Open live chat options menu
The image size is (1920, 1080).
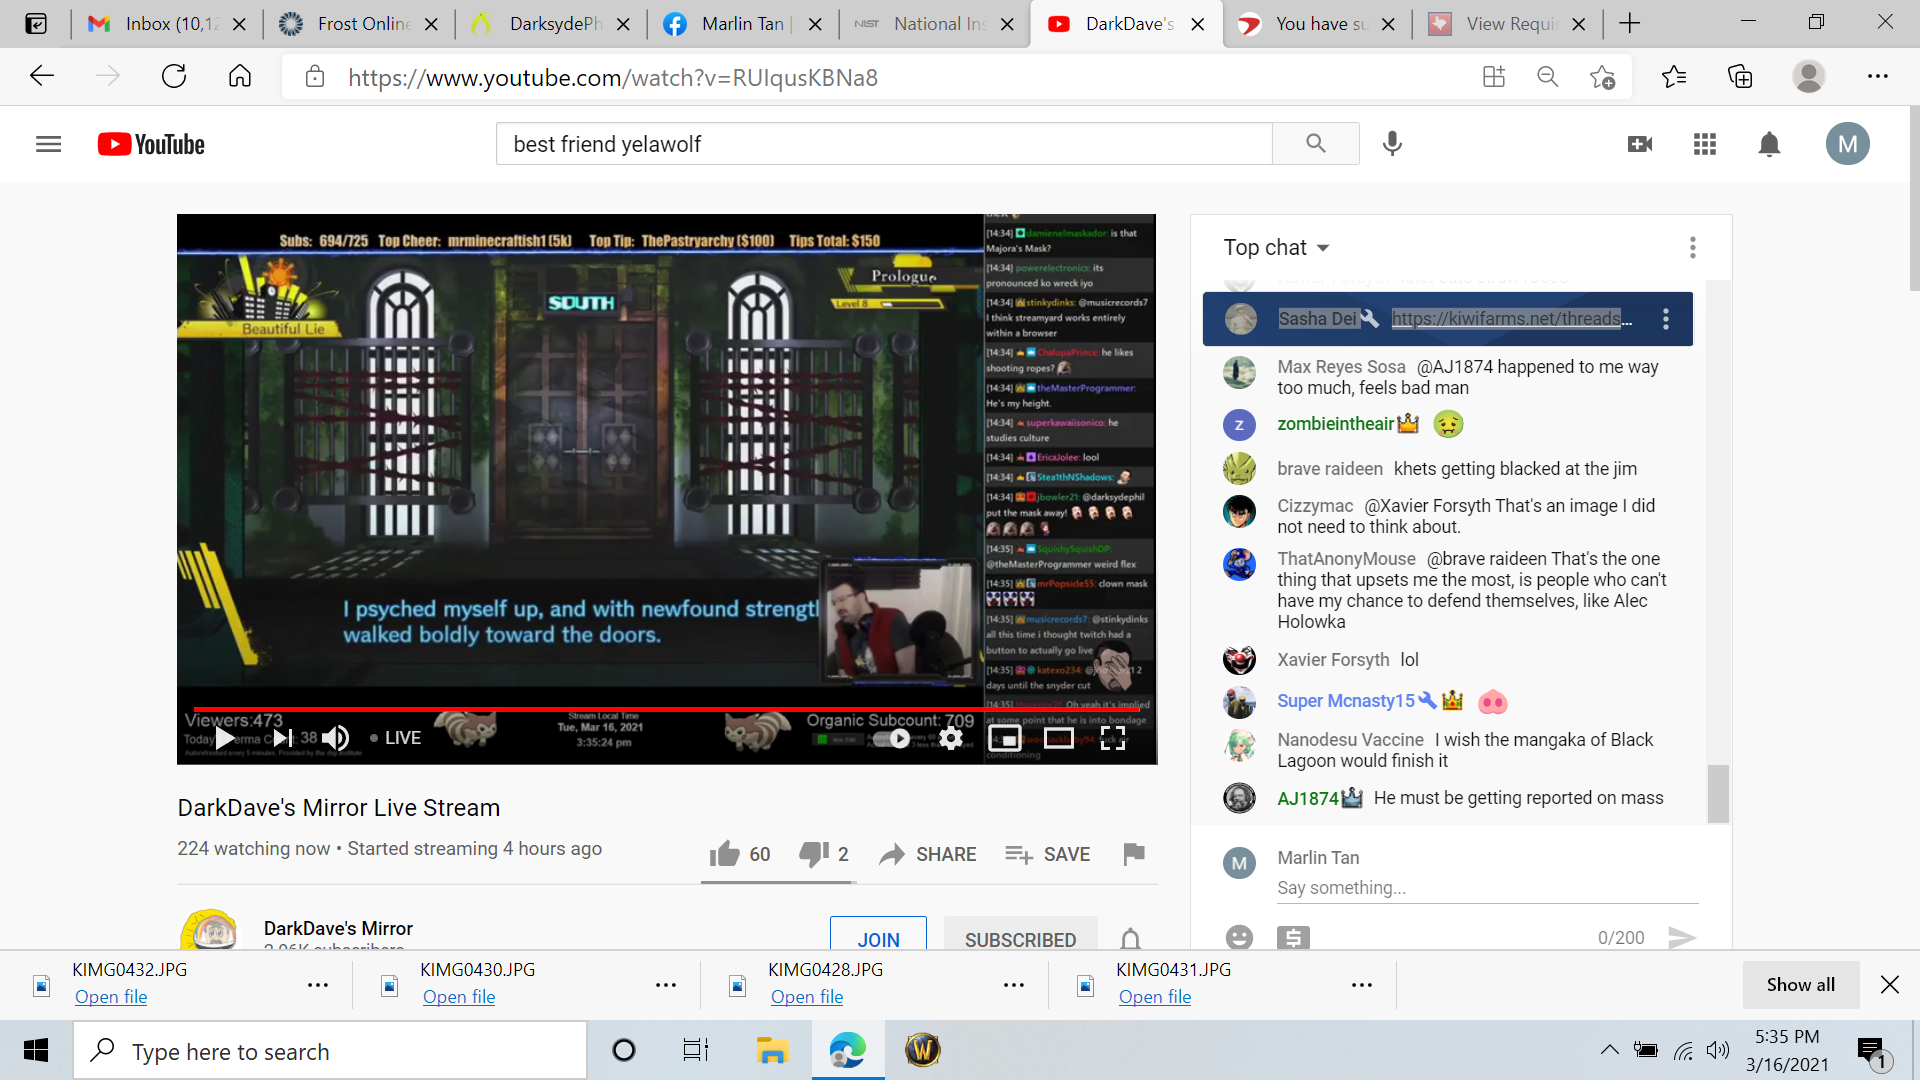tap(1692, 248)
